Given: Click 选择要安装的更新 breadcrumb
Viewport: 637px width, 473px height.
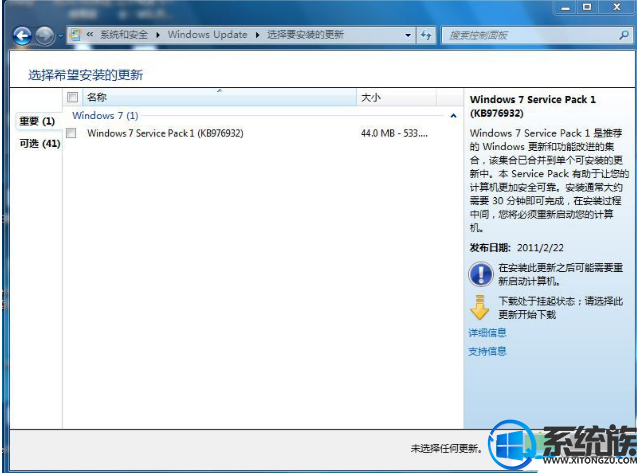Looking at the screenshot, I should (305, 35).
